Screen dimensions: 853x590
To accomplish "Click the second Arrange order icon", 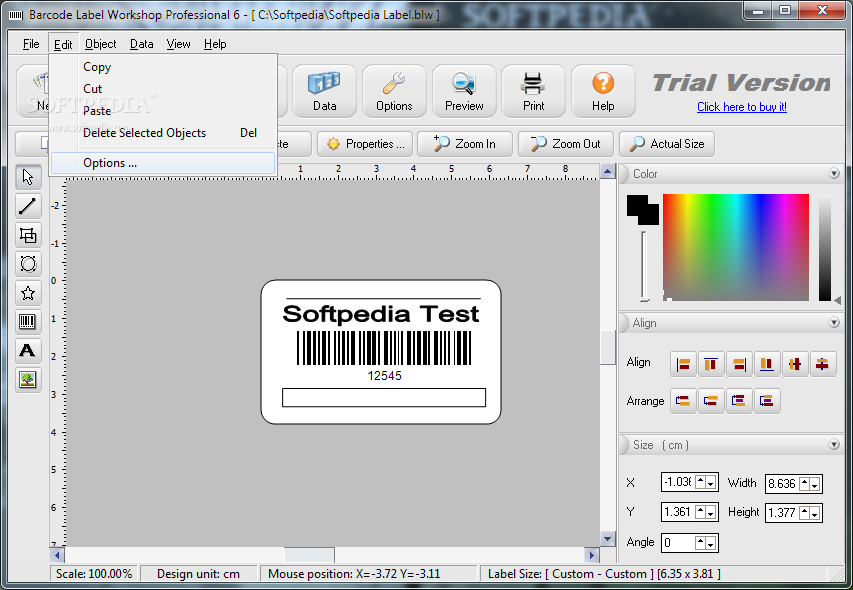I will click(x=711, y=401).
